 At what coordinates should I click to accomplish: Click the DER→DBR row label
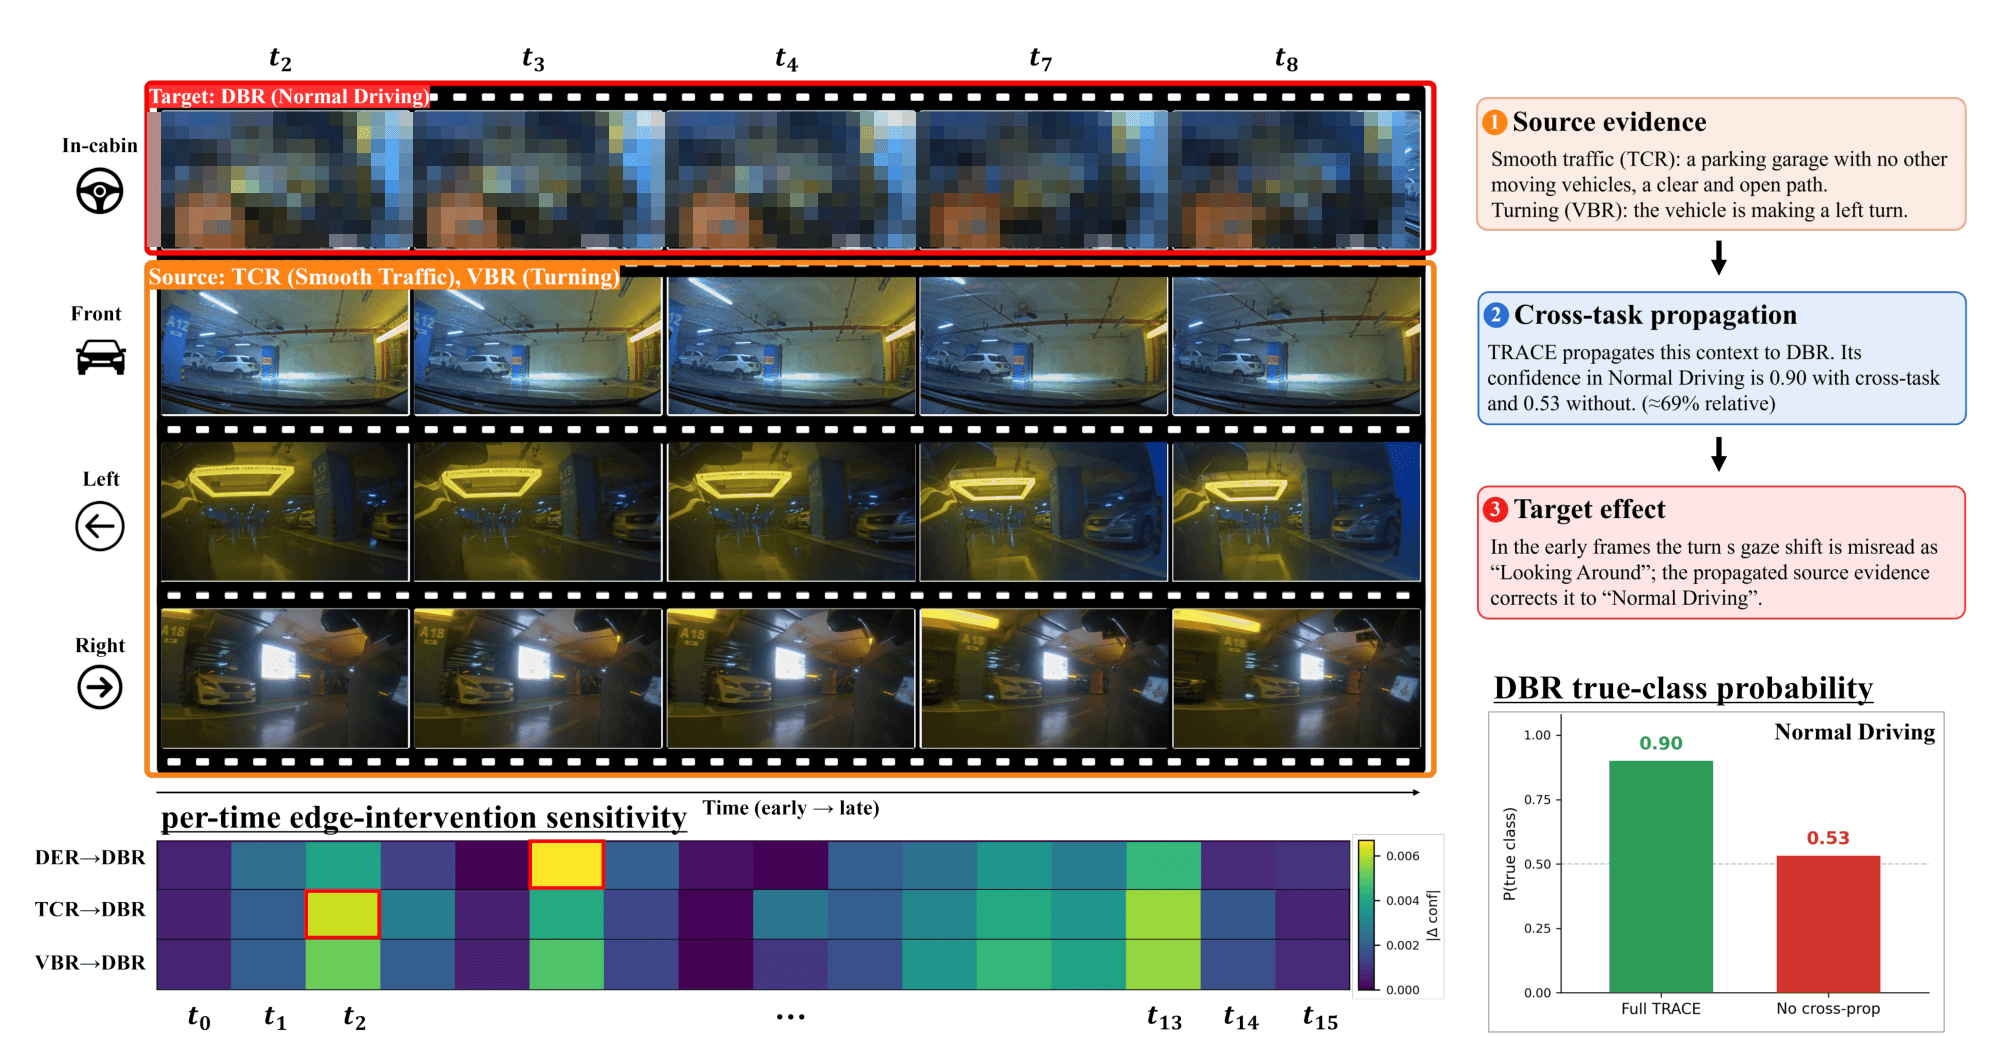pos(90,858)
